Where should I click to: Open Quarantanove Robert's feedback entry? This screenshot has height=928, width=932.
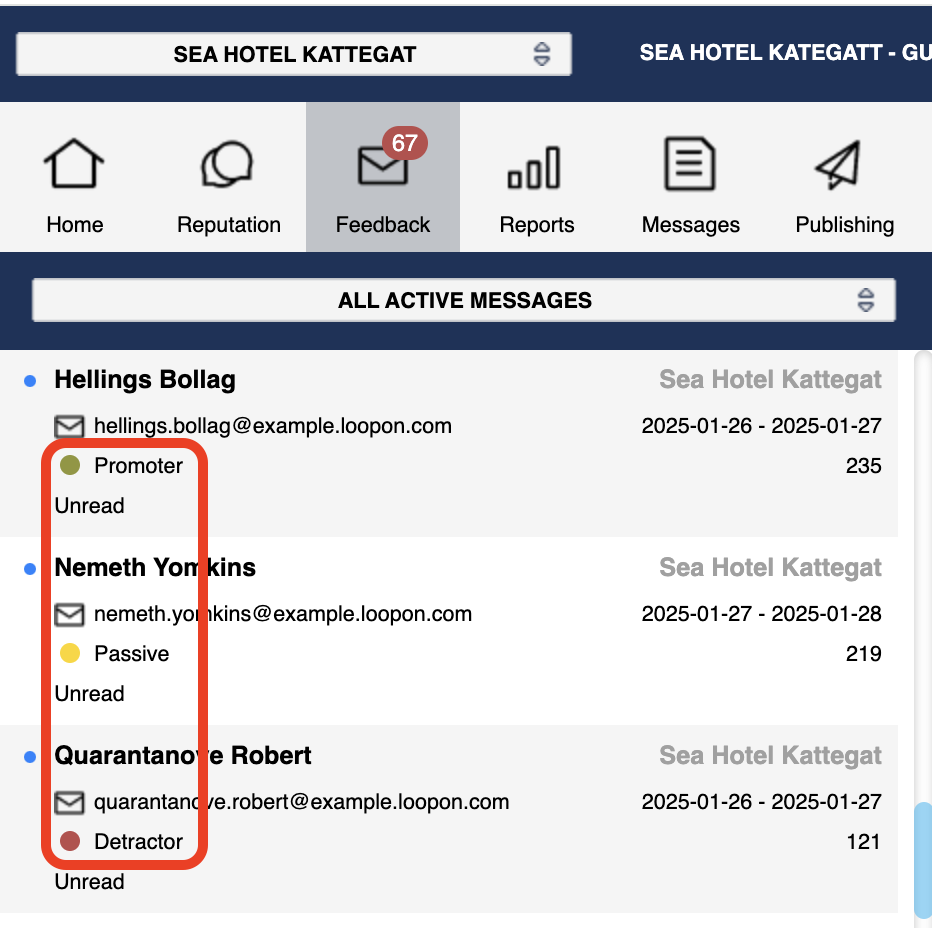[x=183, y=756]
